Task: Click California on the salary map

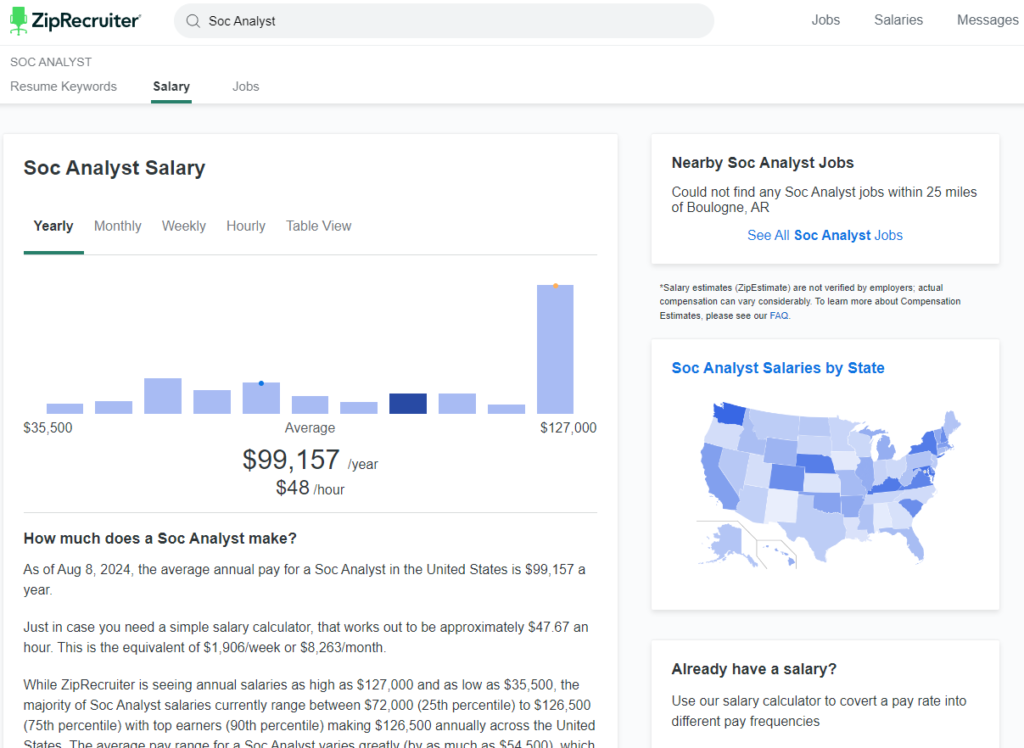Action: 717,476
